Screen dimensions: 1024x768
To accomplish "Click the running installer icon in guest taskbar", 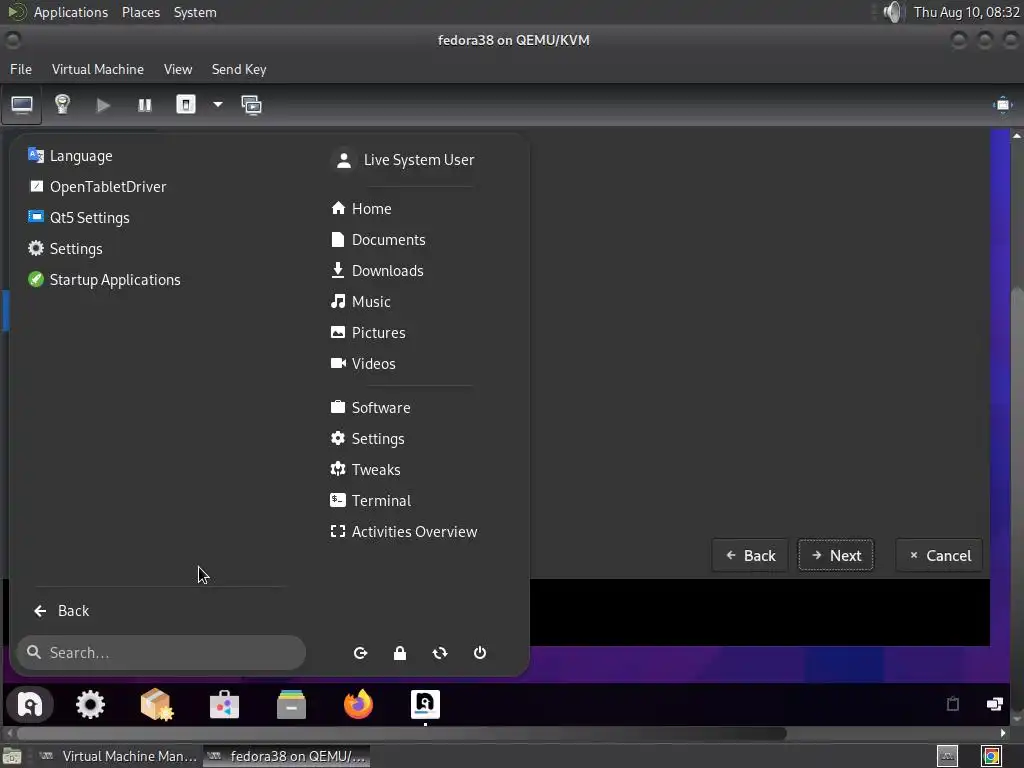I will point(425,705).
